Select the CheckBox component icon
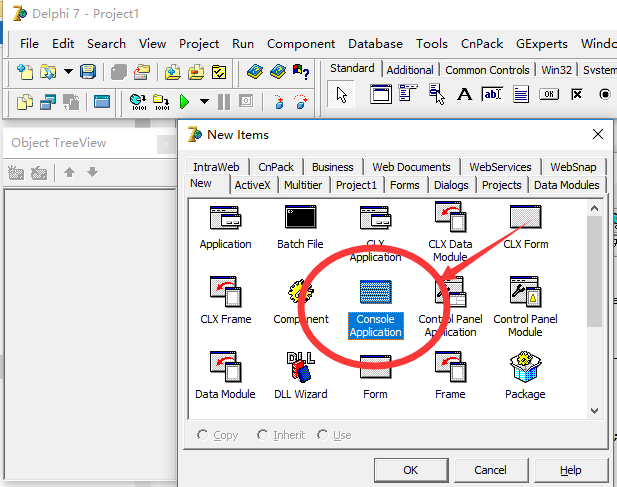The width and height of the screenshot is (617, 487). (x=577, y=94)
